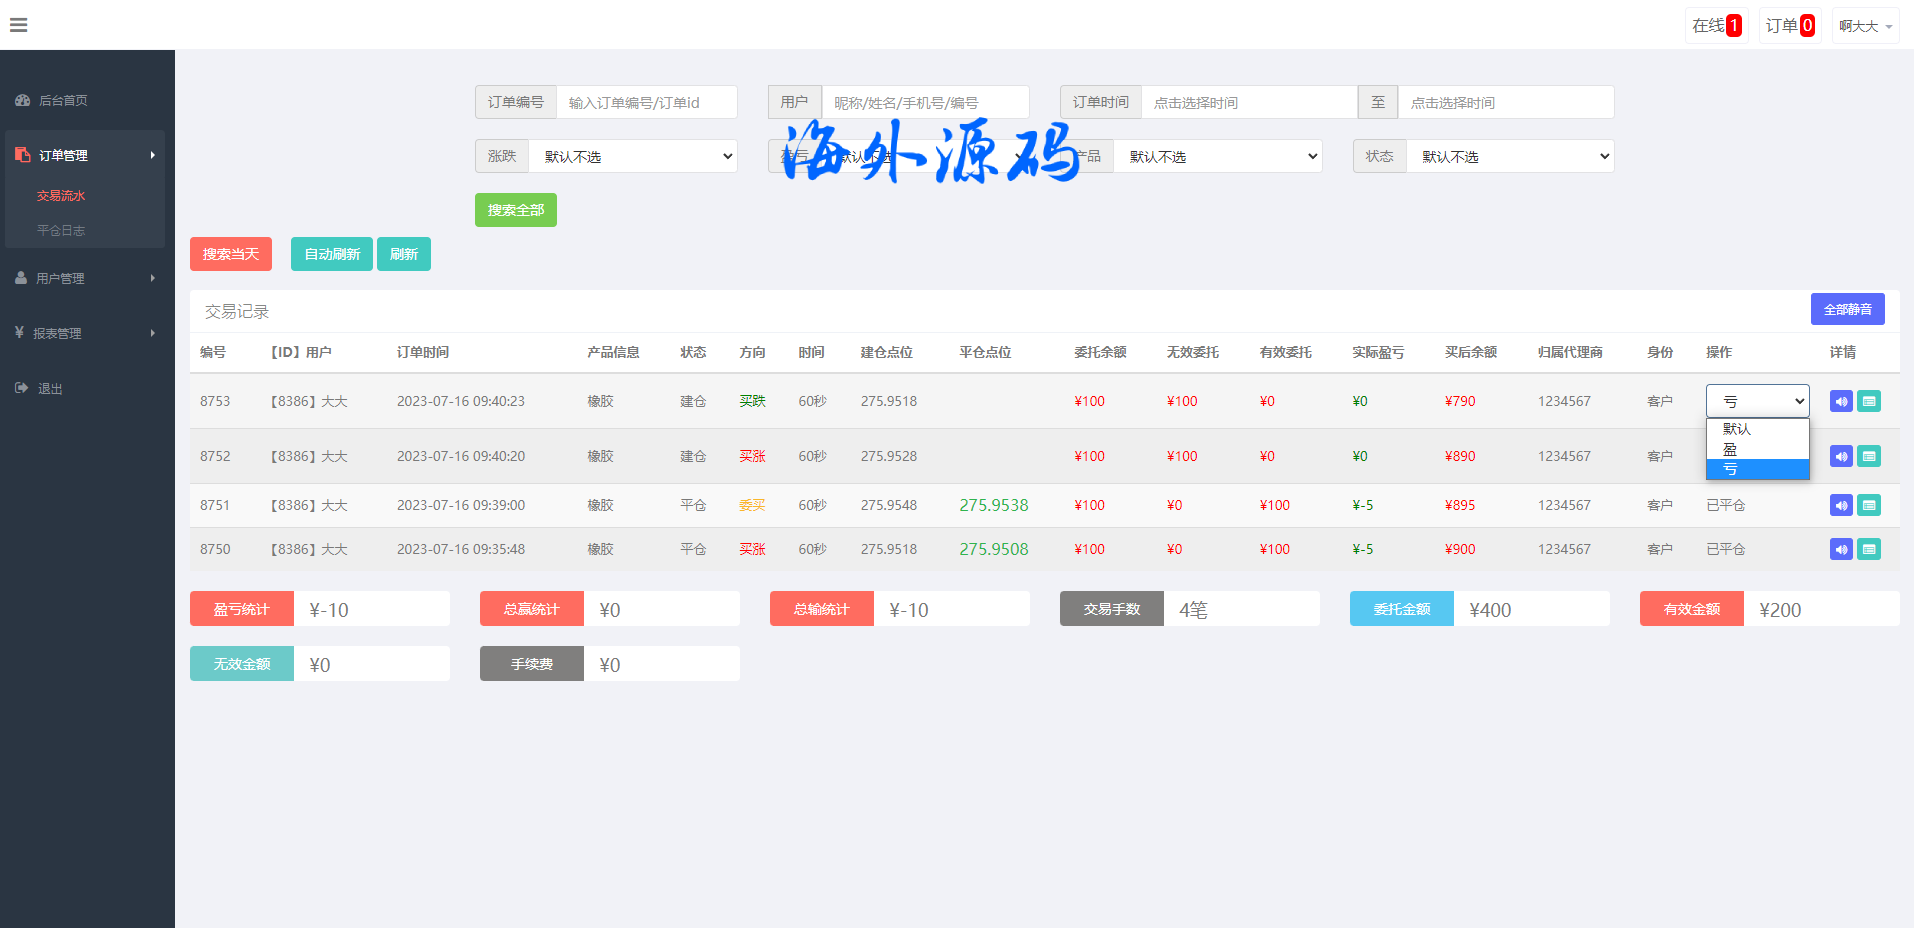Open detail icon for order 8751
Image resolution: width=1914 pixels, height=928 pixels.
point(1869,505)
